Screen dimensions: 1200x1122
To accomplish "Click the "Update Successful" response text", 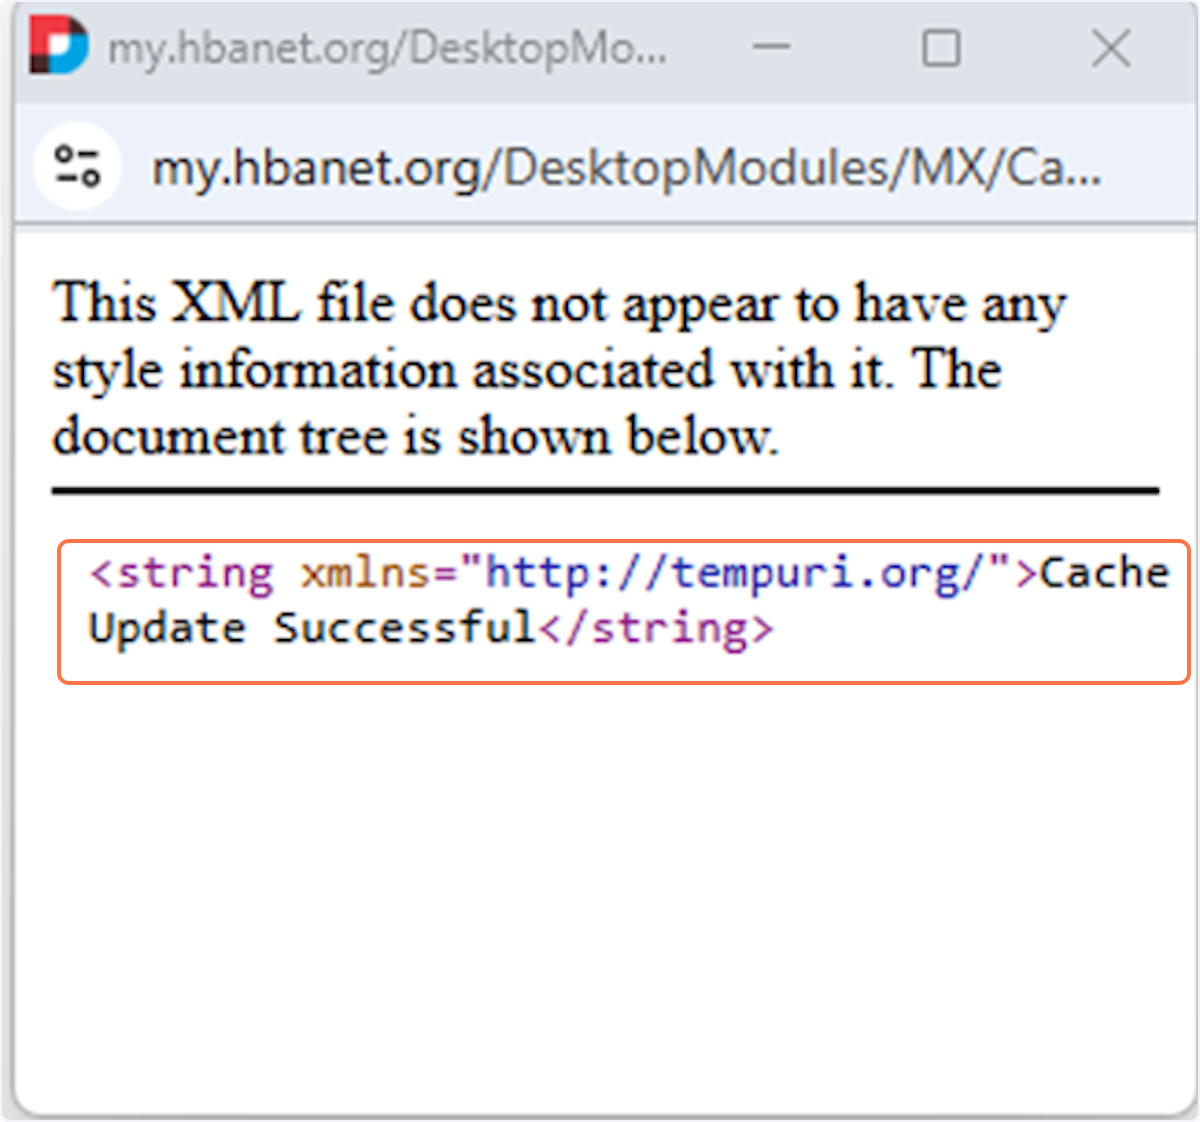I will pos(312,628).
